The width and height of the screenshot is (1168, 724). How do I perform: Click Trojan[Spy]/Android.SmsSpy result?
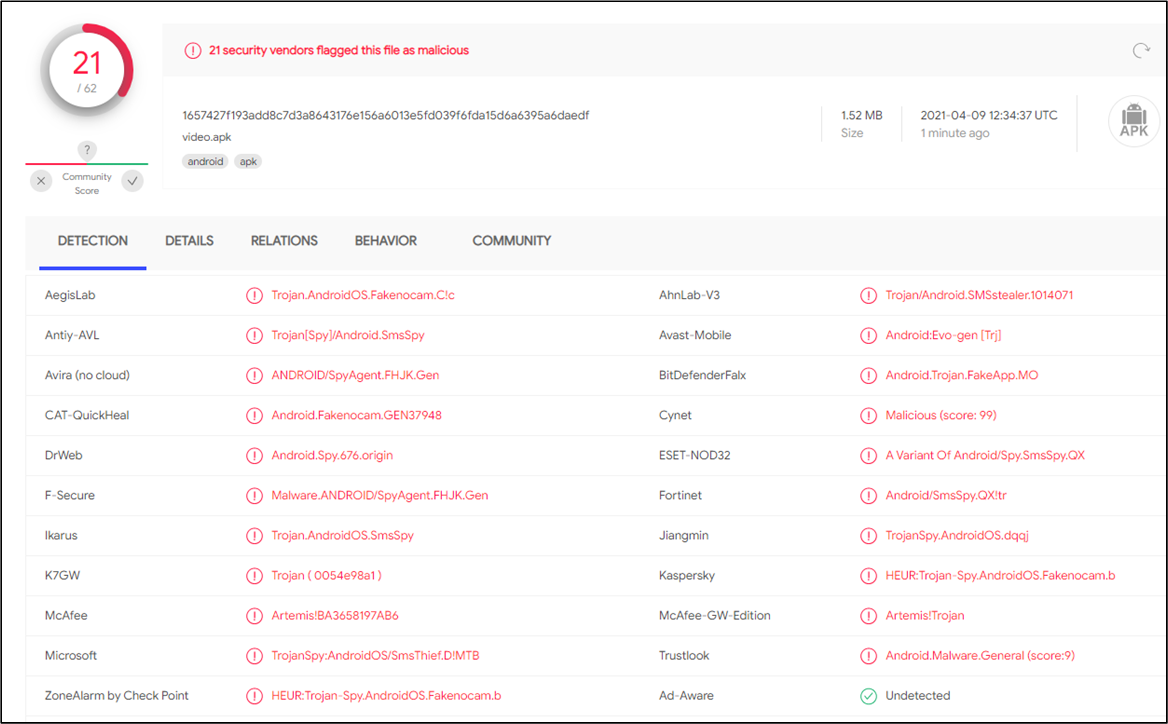click(348, 336)
